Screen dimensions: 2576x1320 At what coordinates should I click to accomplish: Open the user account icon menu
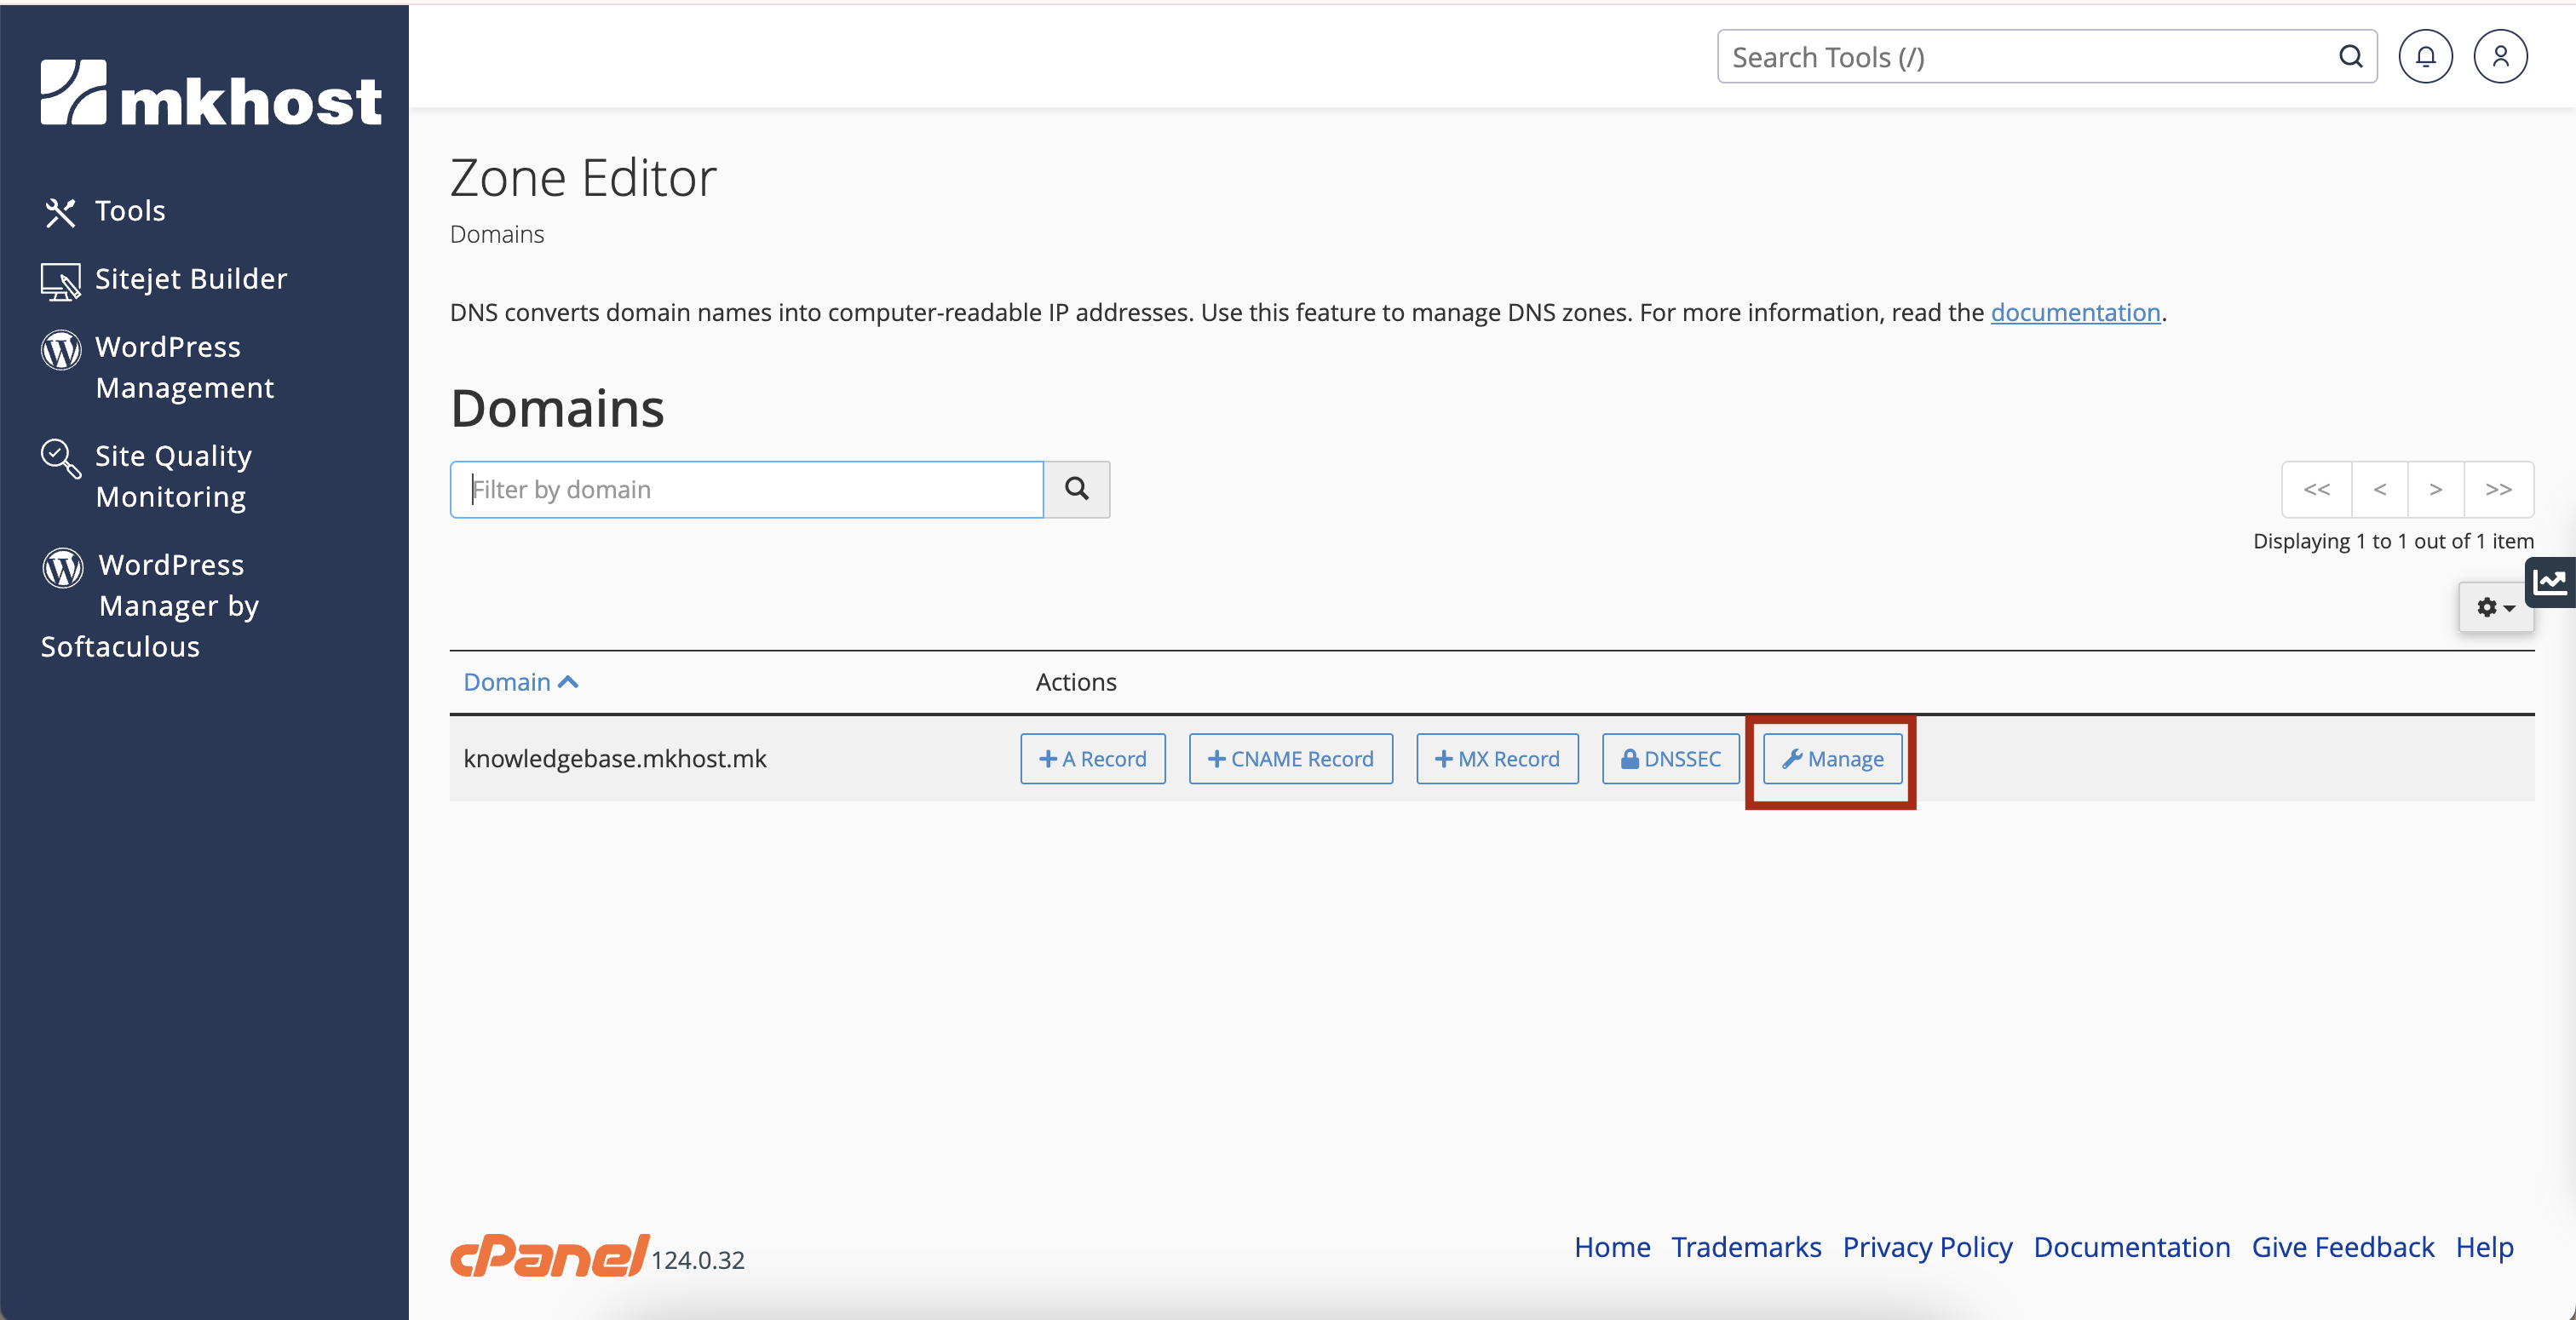pos(2499,57)
